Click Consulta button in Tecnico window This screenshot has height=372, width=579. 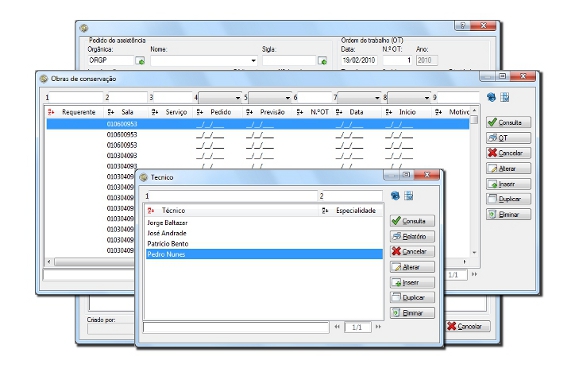(x=412, y=221)
